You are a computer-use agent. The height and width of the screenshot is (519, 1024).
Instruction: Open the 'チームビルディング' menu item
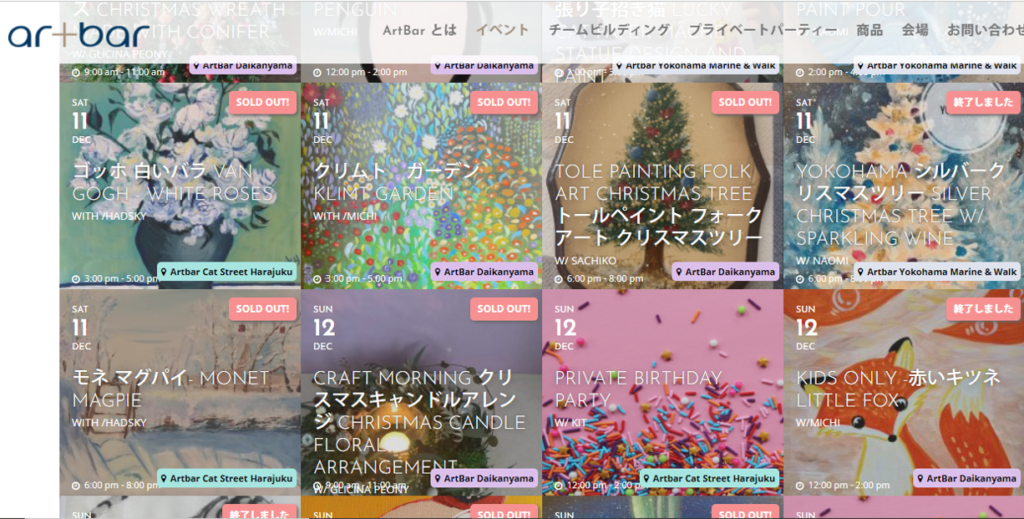(609, 30)
